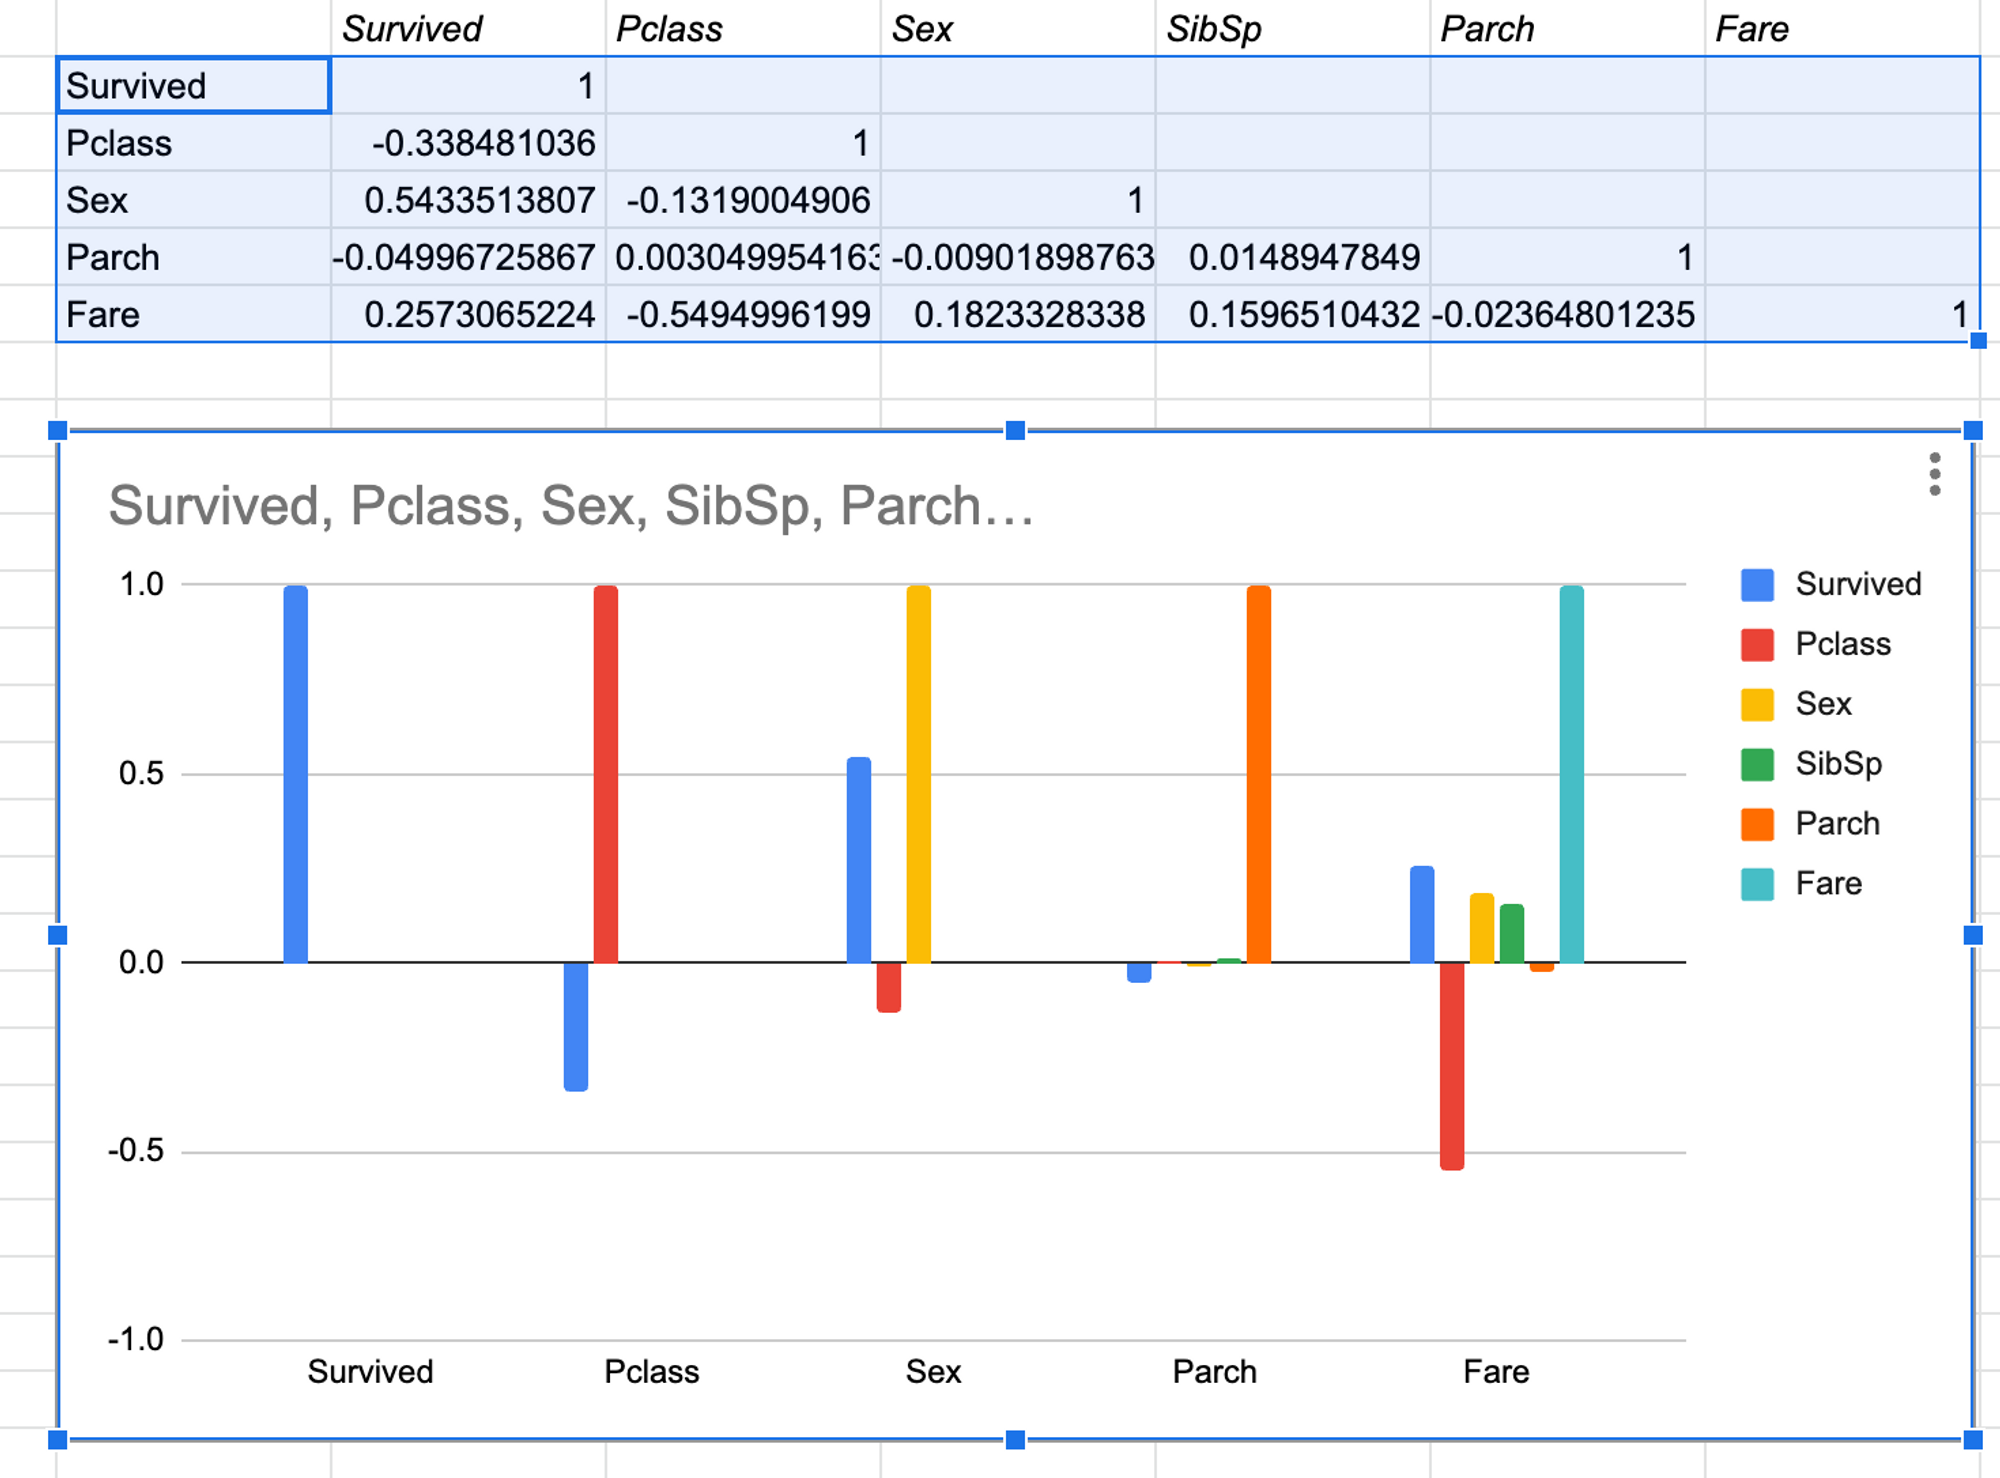Screen dimensions: 2000x1478
Task: Select the cell containing 0.5433513807
Action: coord(468,200)
